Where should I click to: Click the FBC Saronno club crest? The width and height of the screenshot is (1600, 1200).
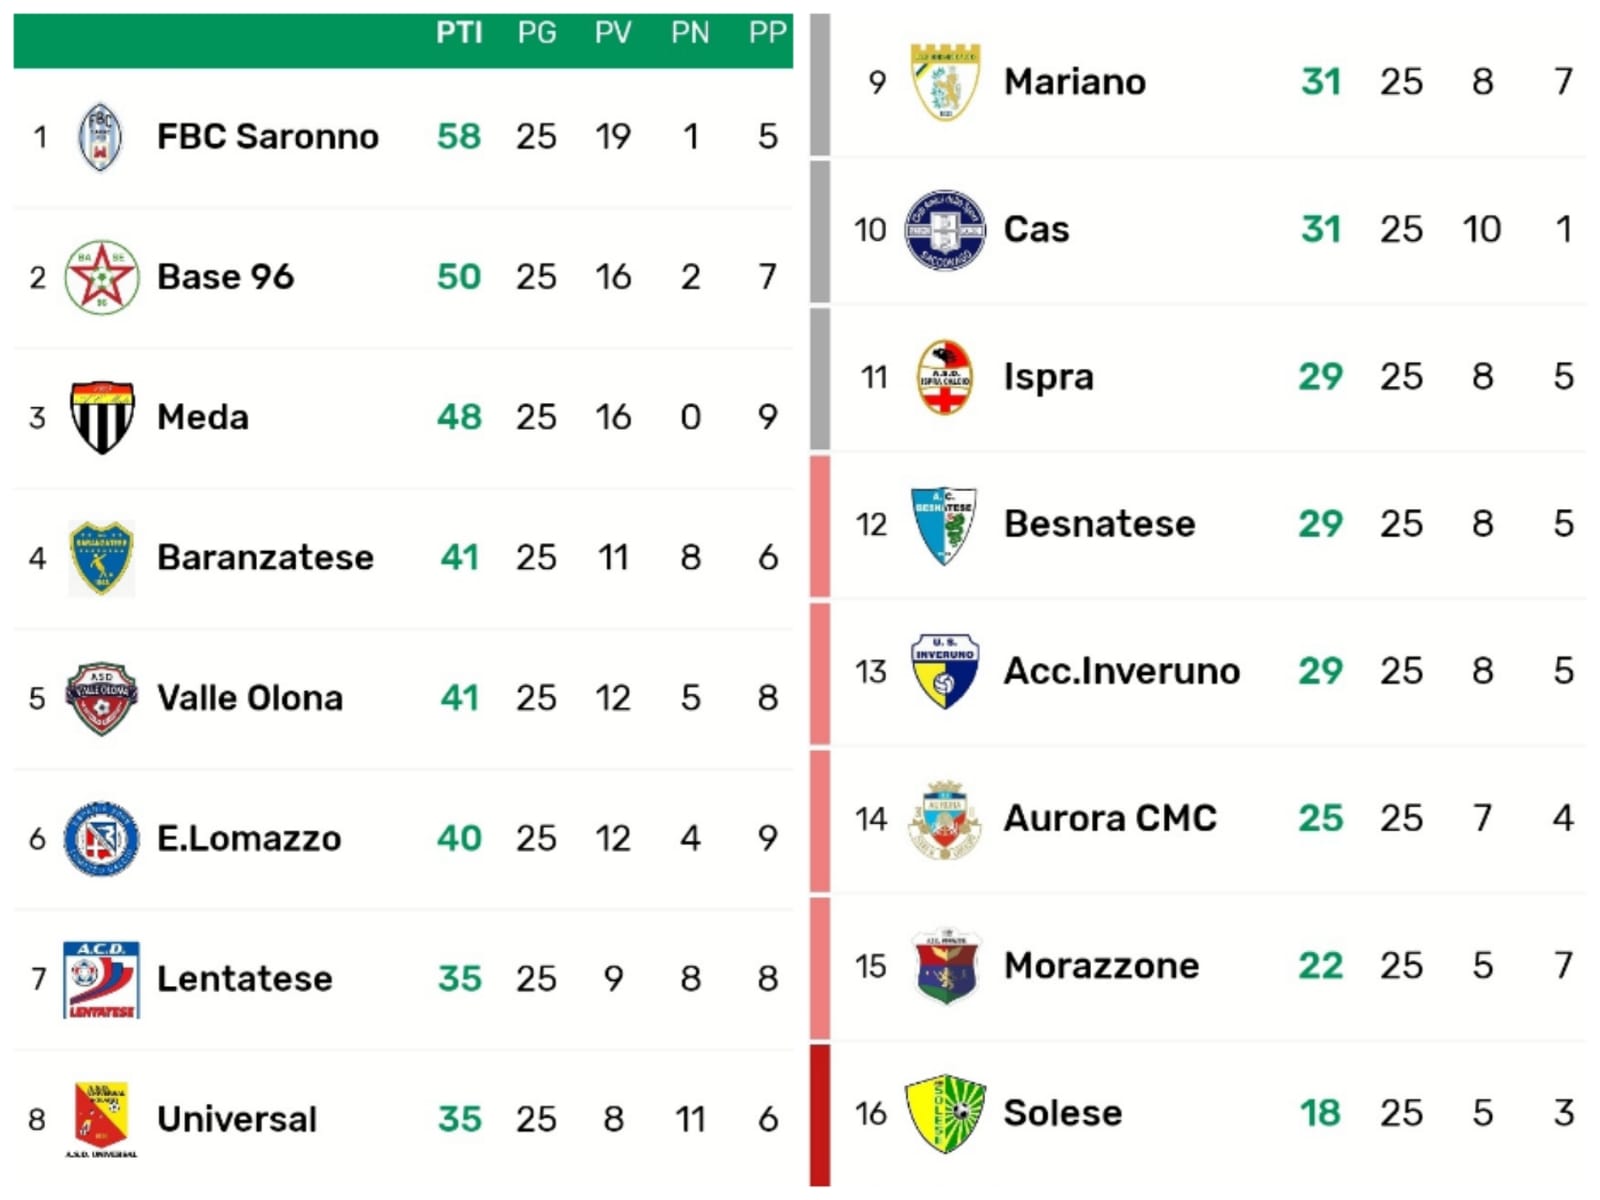(100, 137)
